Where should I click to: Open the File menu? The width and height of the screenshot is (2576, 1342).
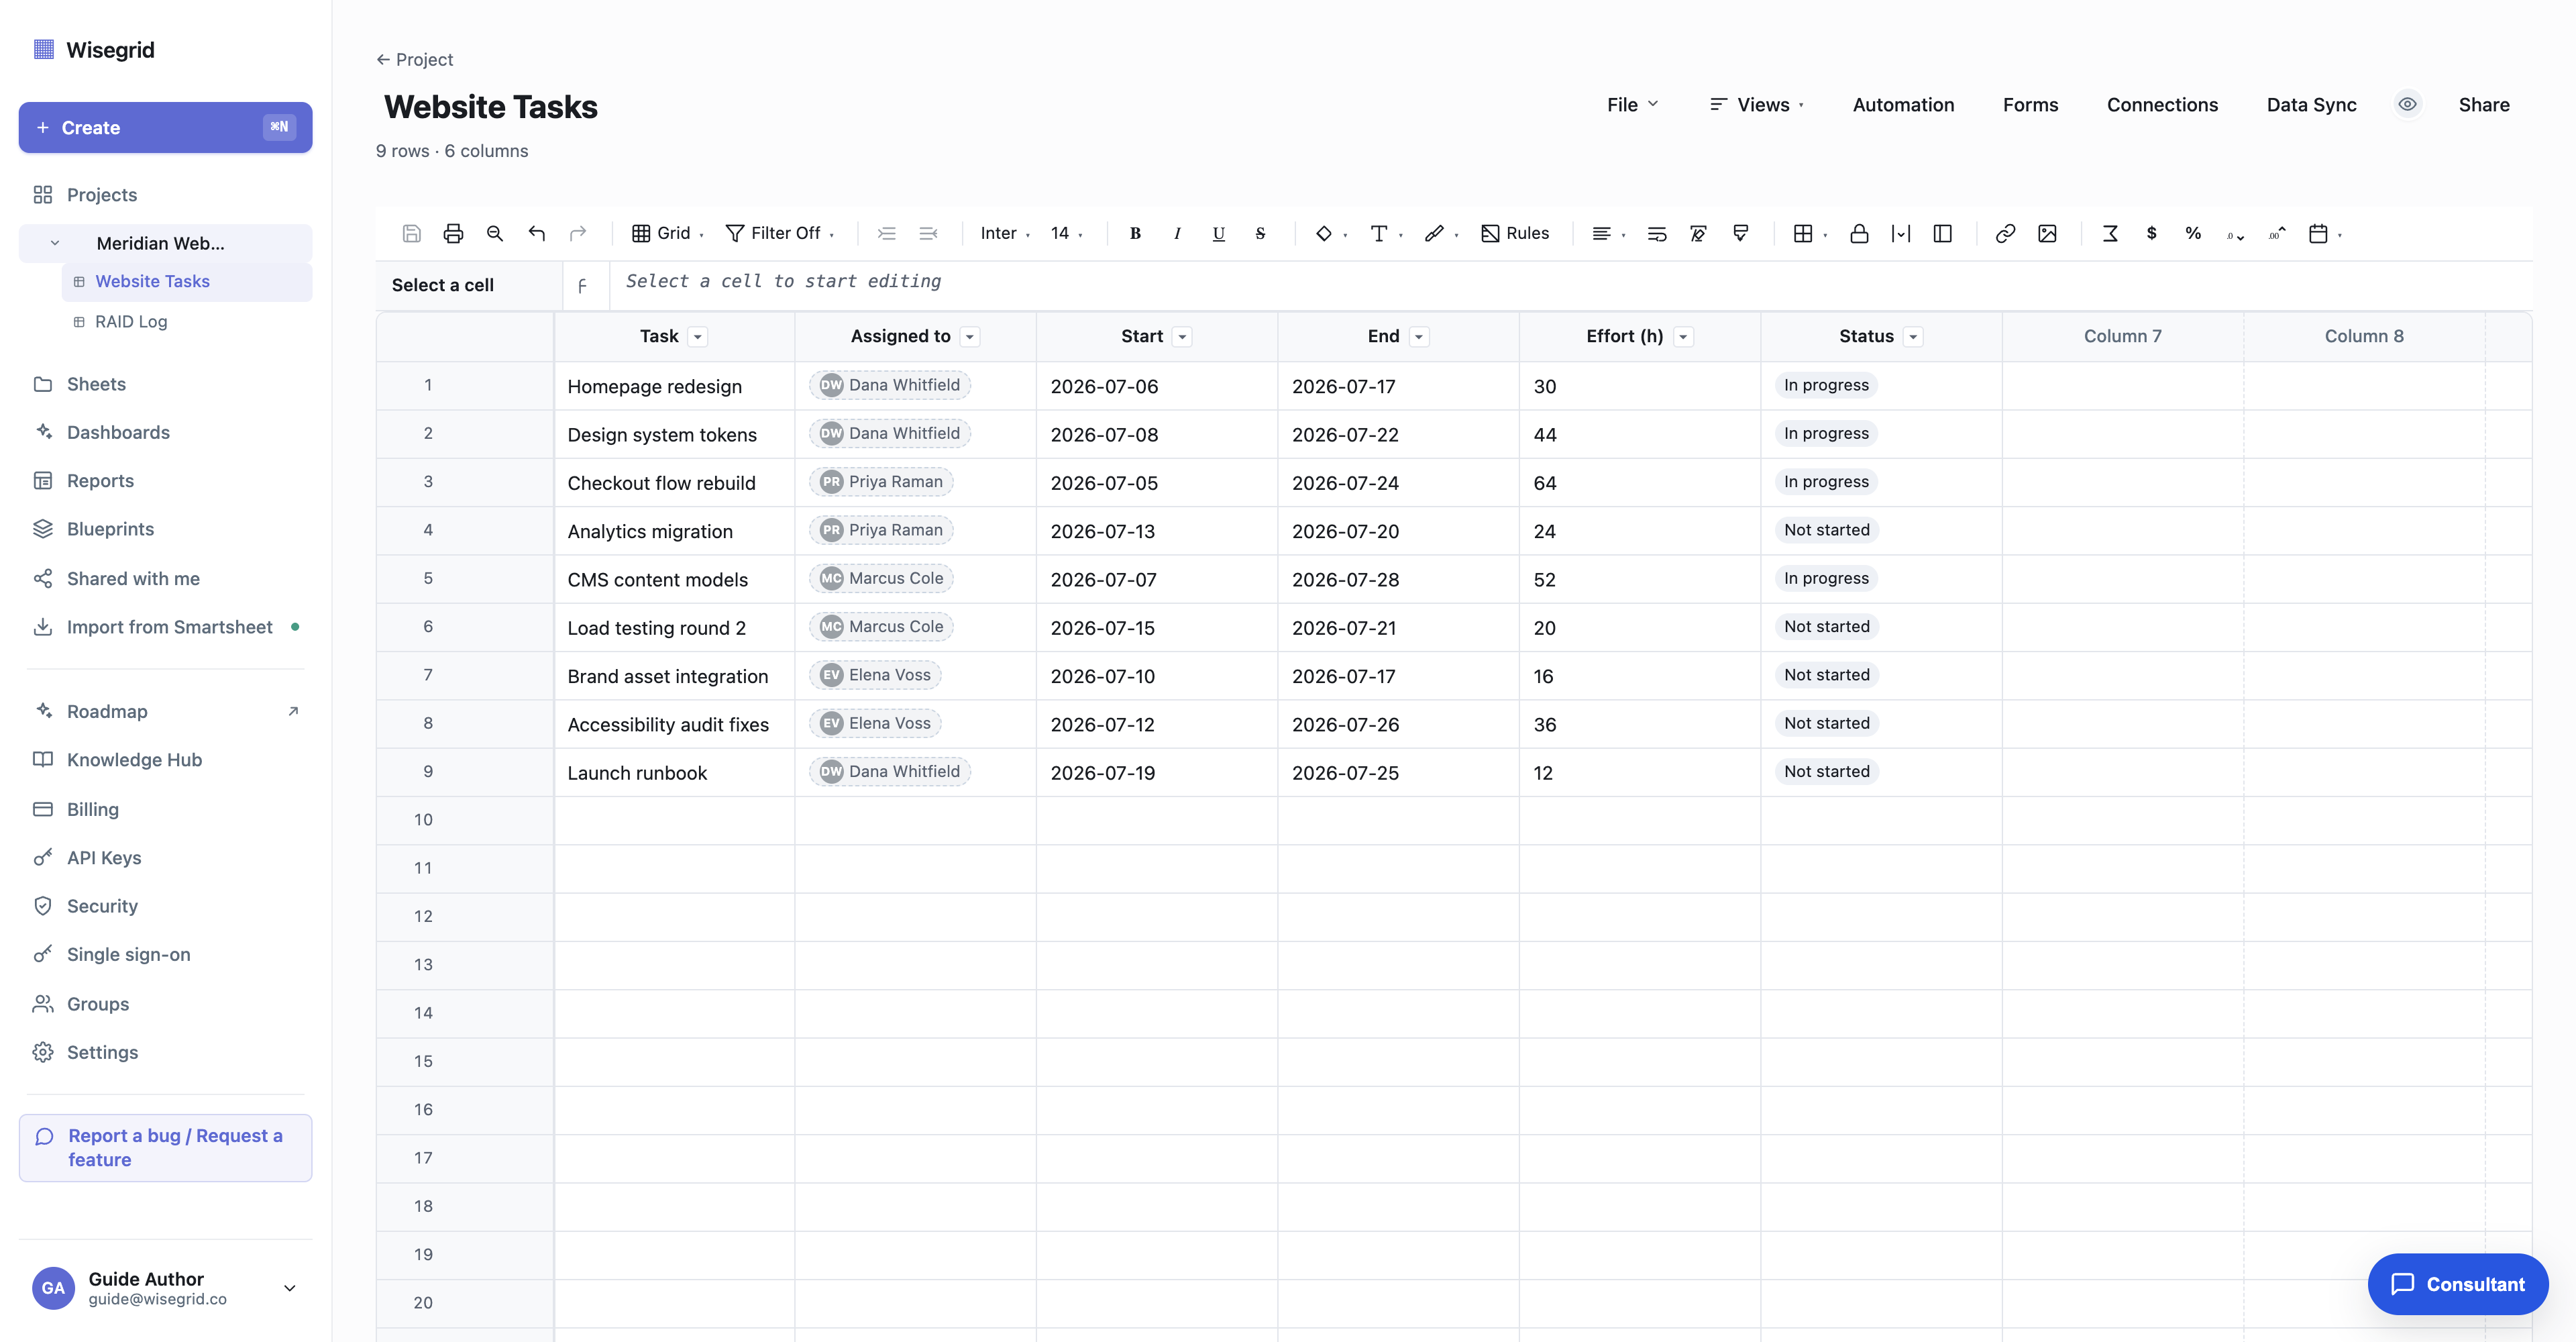[x=1633, y=105]
